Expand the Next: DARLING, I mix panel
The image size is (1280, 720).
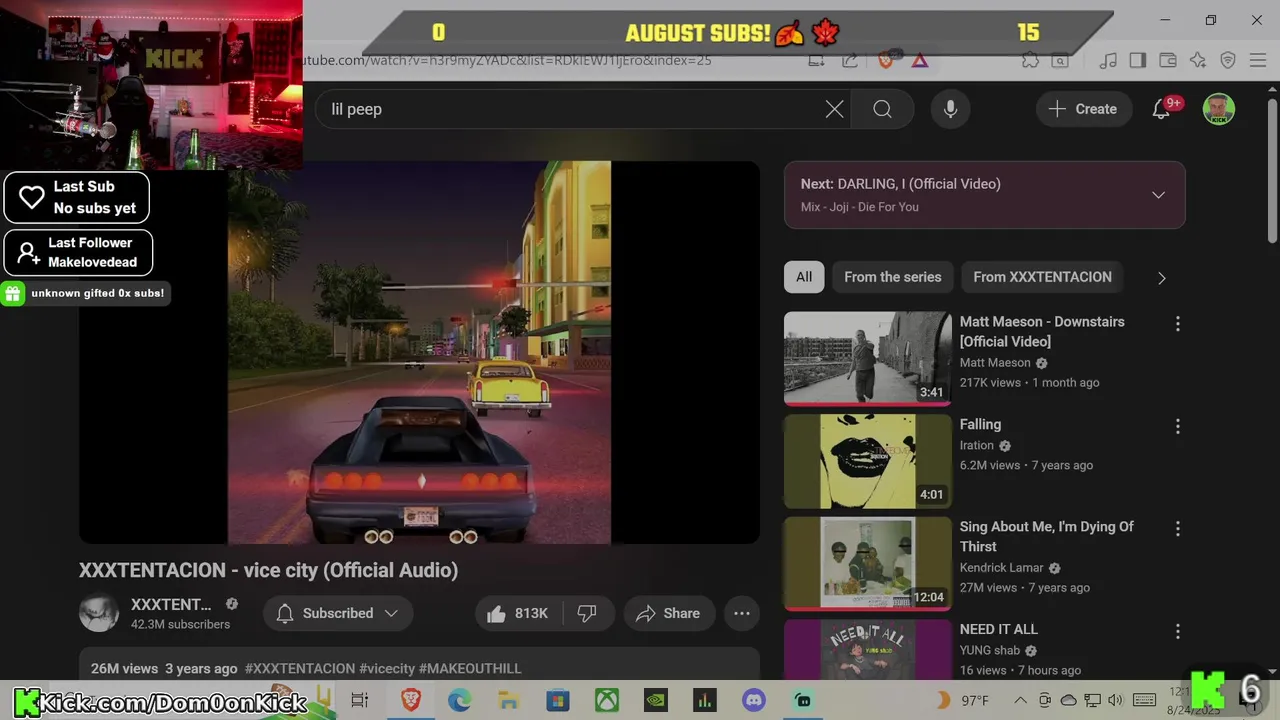(1158, 195)
